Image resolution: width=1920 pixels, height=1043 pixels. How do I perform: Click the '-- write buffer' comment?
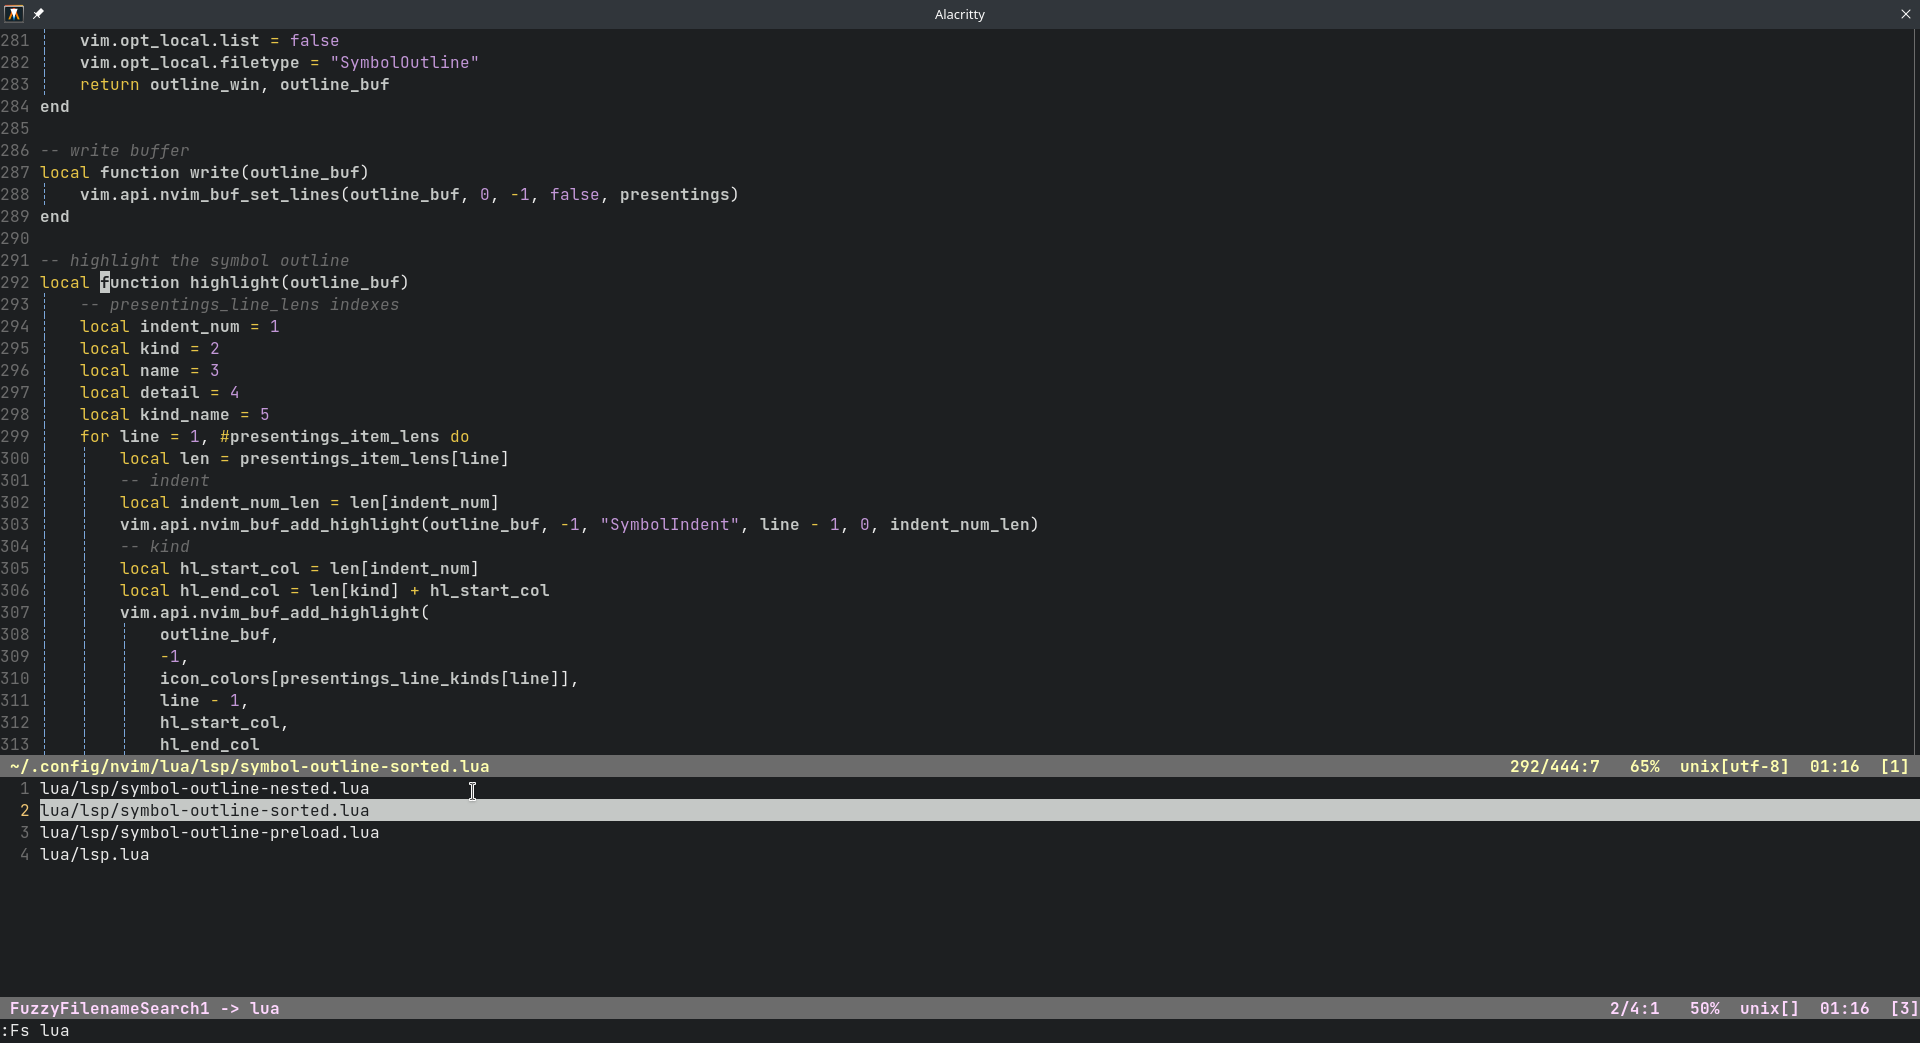(114, 151)
